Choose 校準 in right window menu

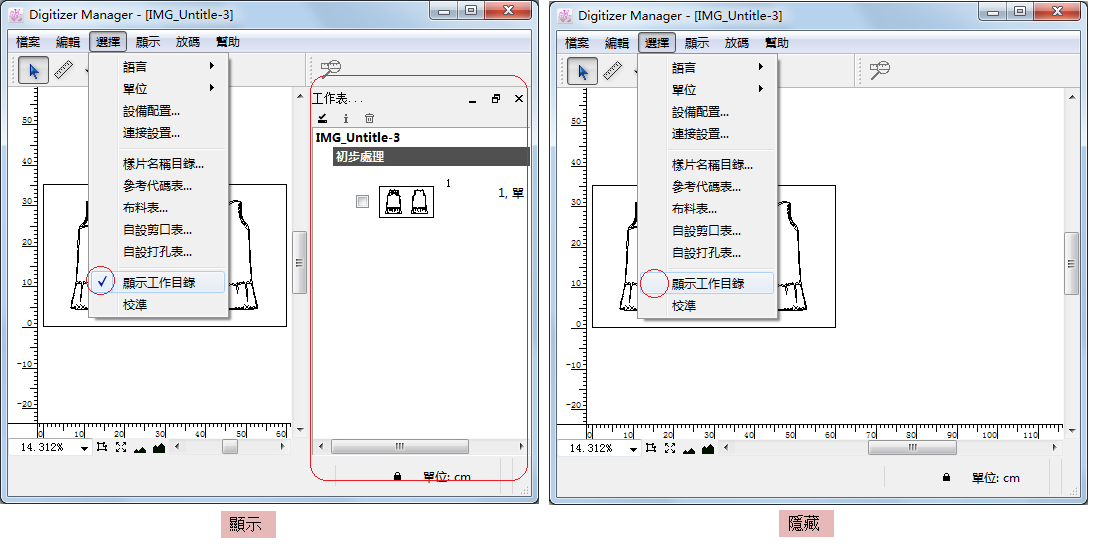[x=684, y=305]
